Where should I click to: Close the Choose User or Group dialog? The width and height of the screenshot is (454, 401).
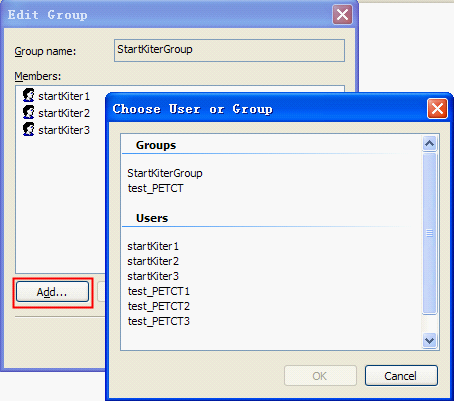(x=437, y=109)
